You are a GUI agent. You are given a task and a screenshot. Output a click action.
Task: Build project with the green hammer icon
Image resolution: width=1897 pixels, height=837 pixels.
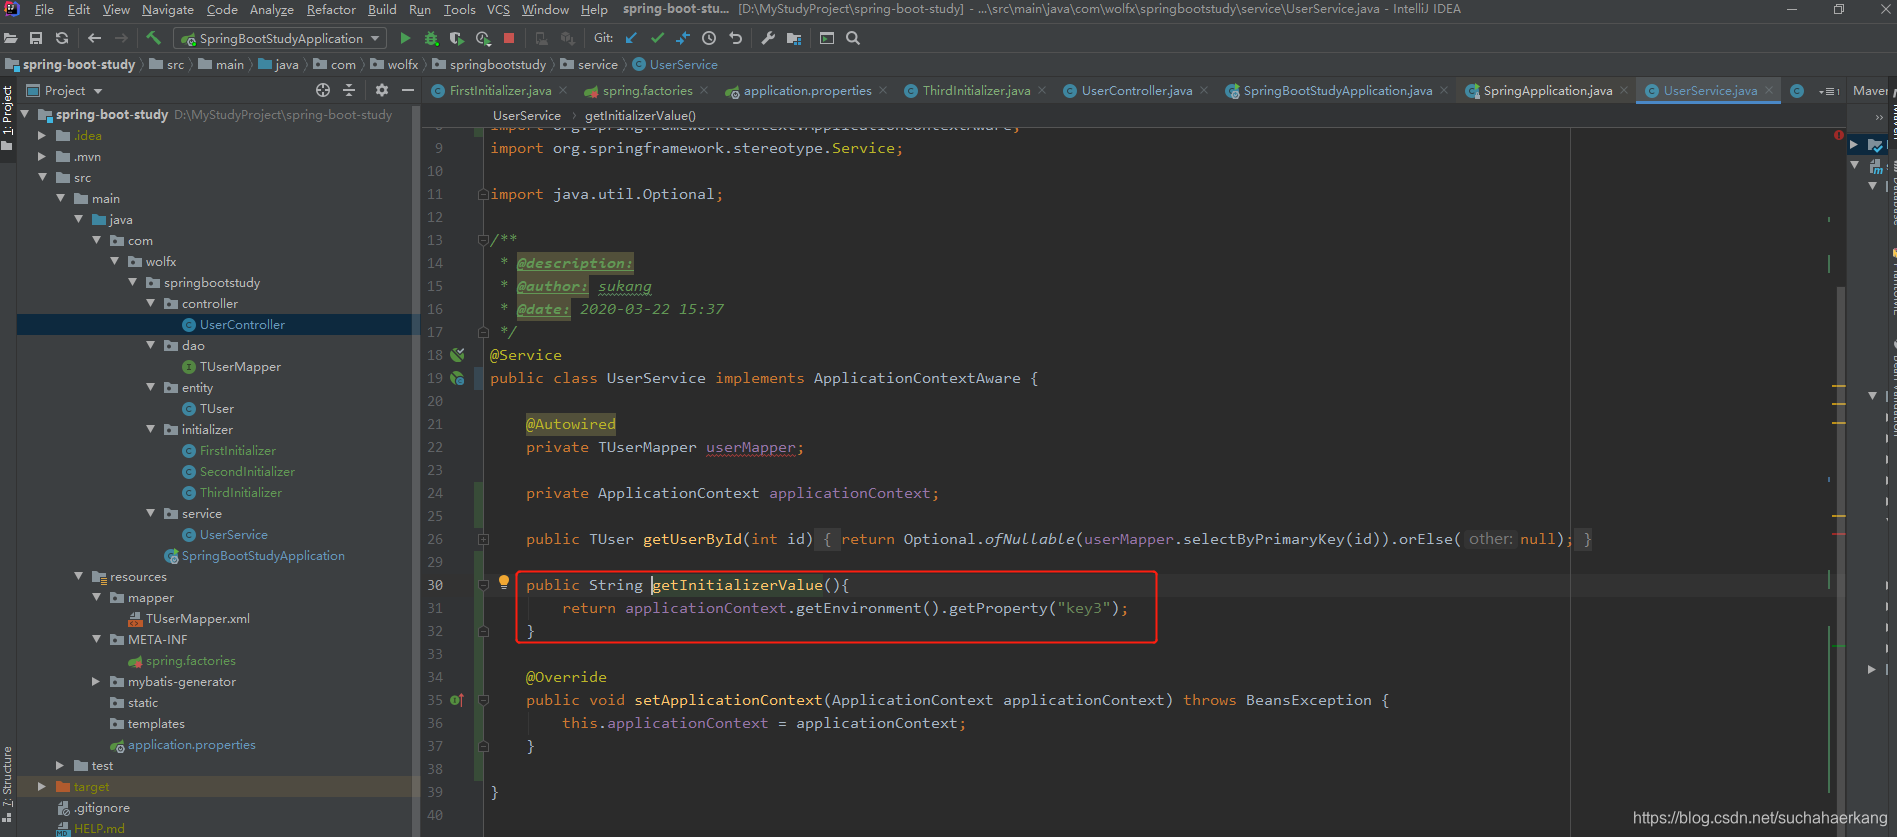pos(153,38)
